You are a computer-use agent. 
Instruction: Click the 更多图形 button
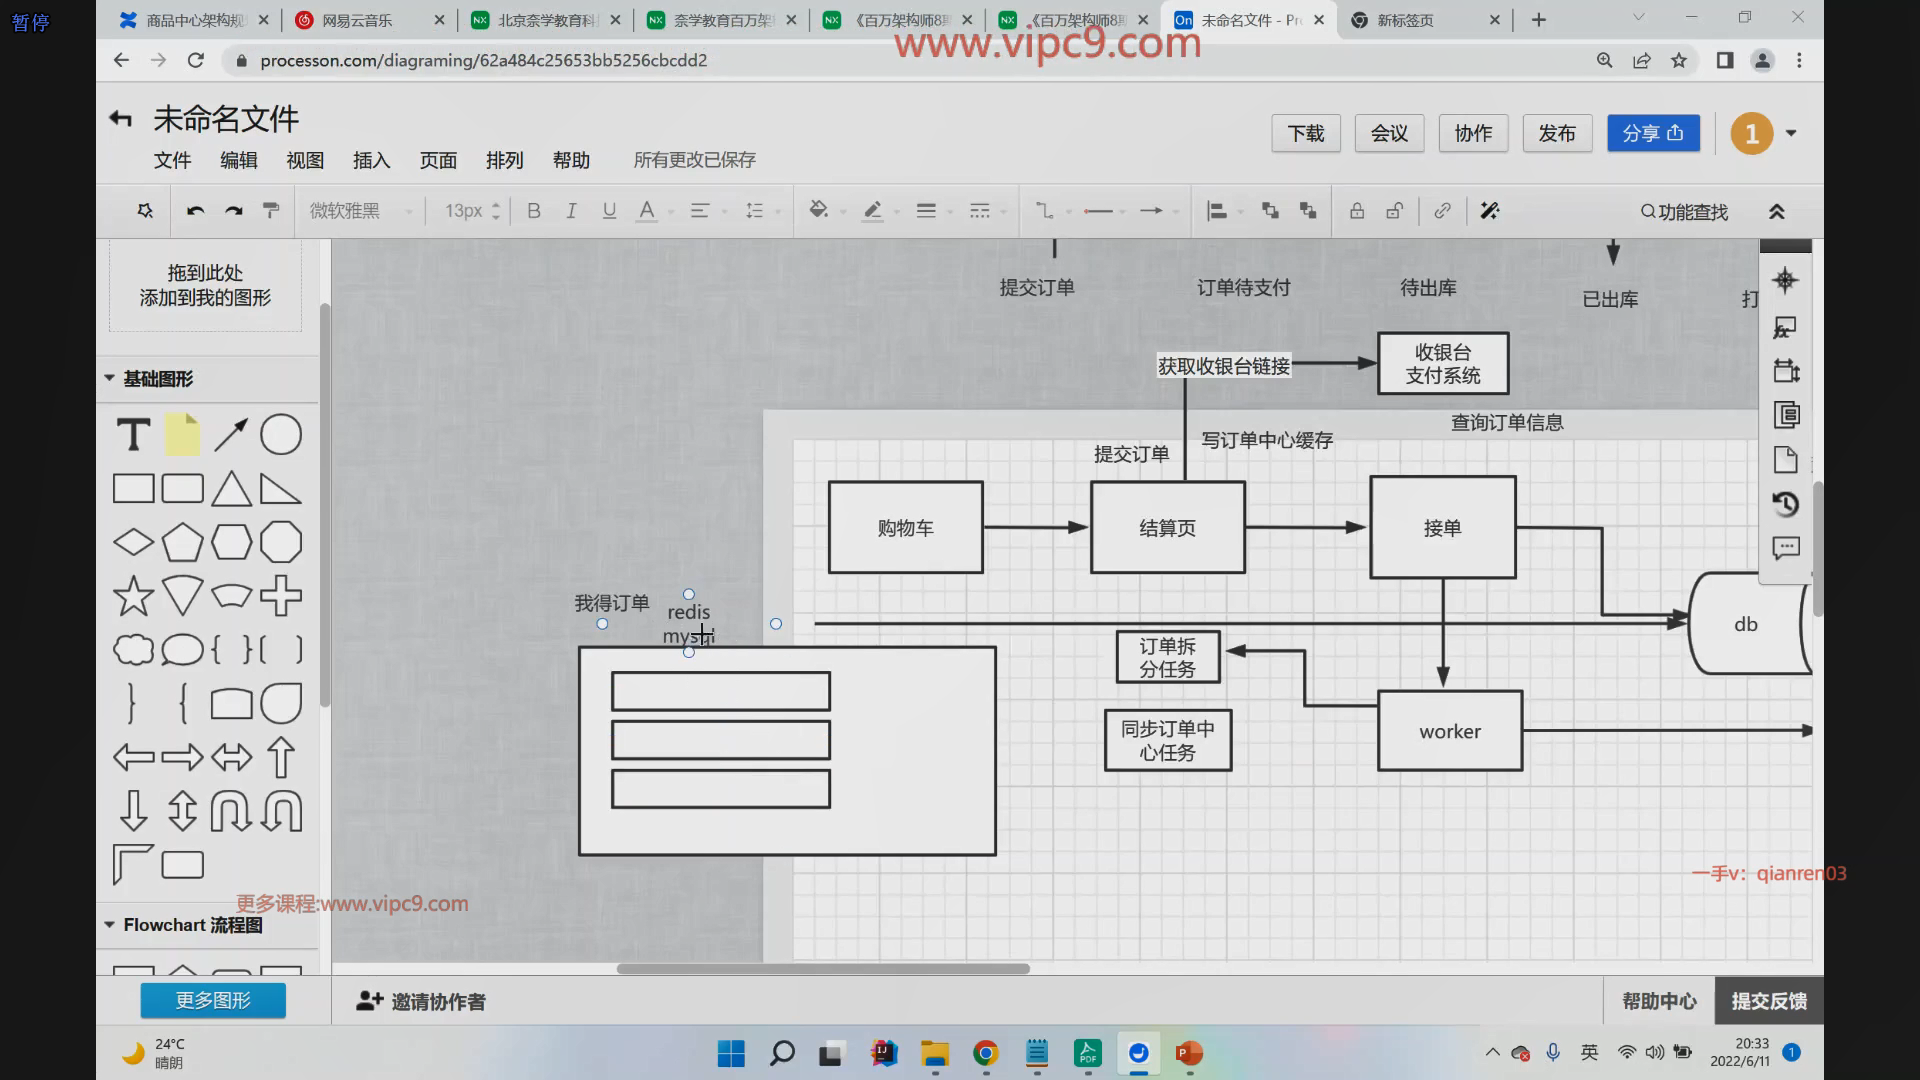[x=213, y=1000]
